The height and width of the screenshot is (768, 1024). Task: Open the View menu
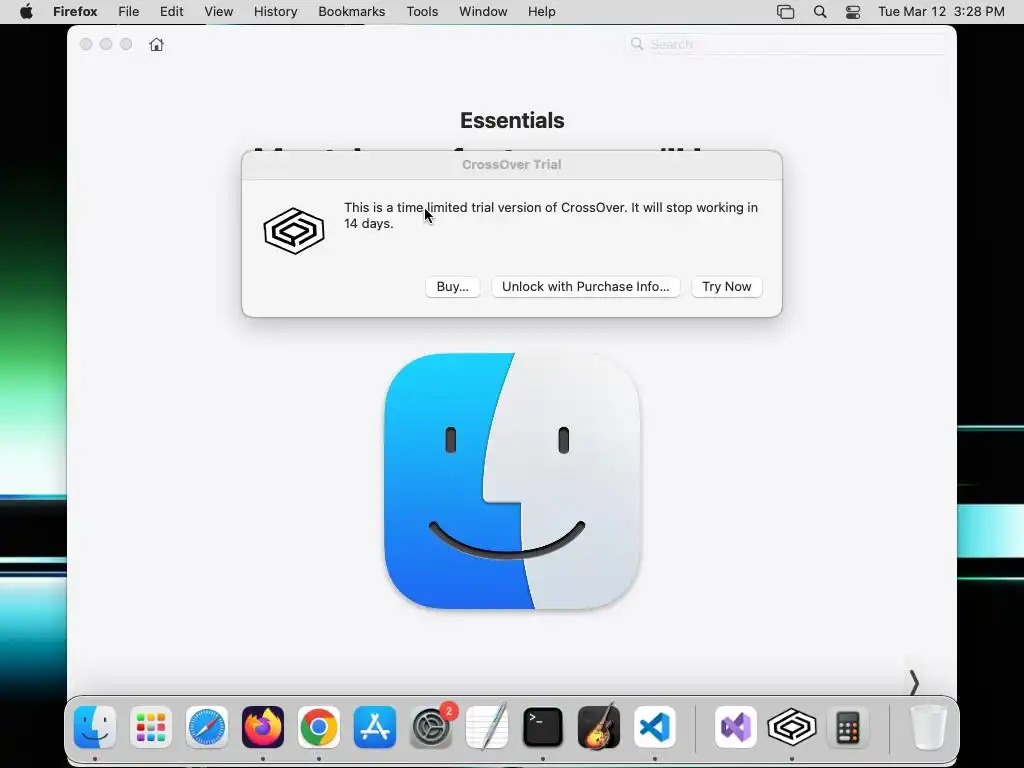pos(219,12)
